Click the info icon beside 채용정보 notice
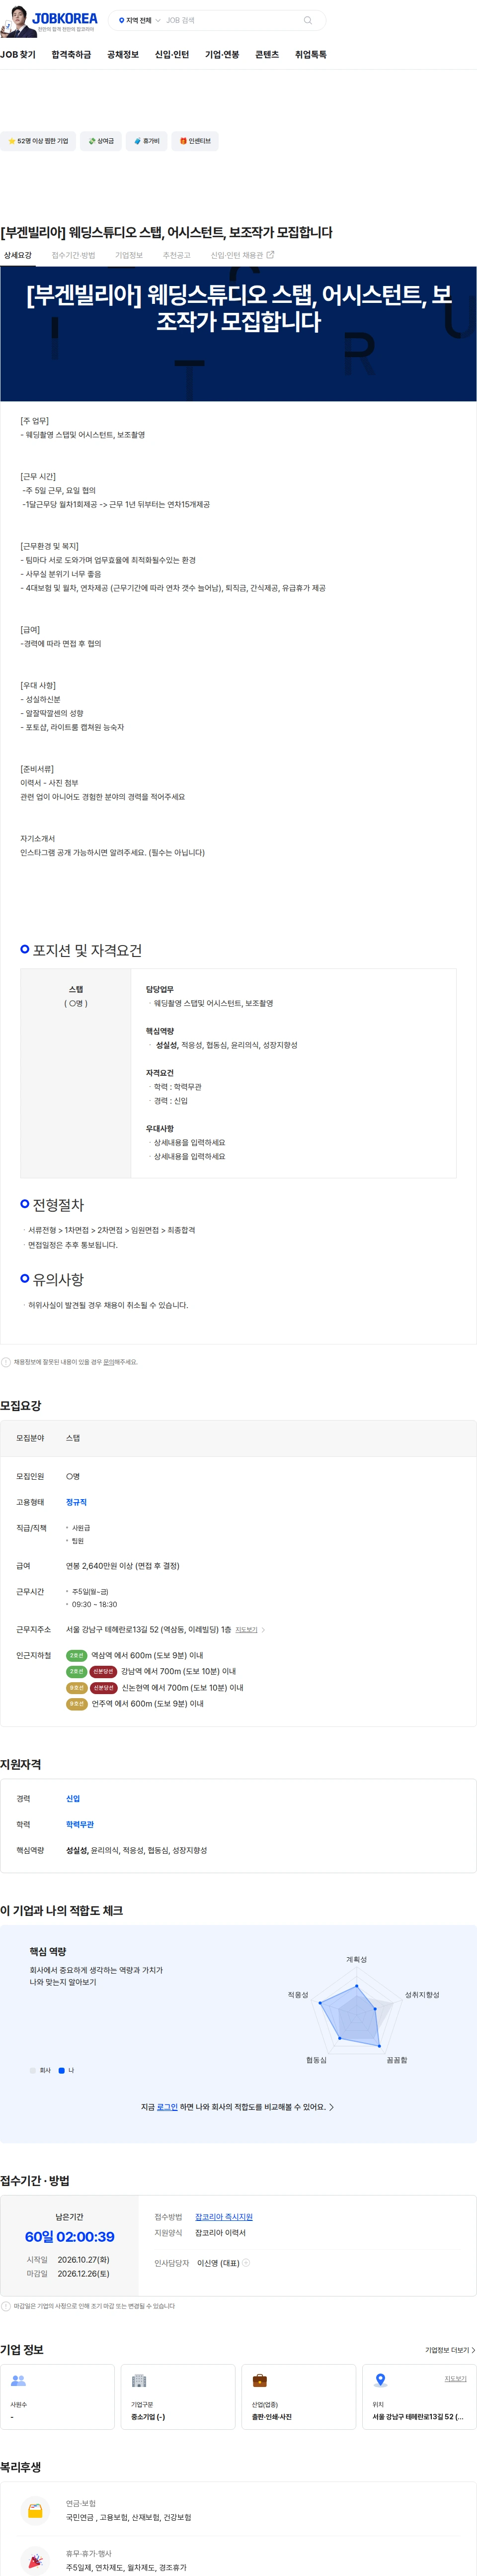Image resolution: width=477 pixels, height=2576 pixels. [6, 1362]
